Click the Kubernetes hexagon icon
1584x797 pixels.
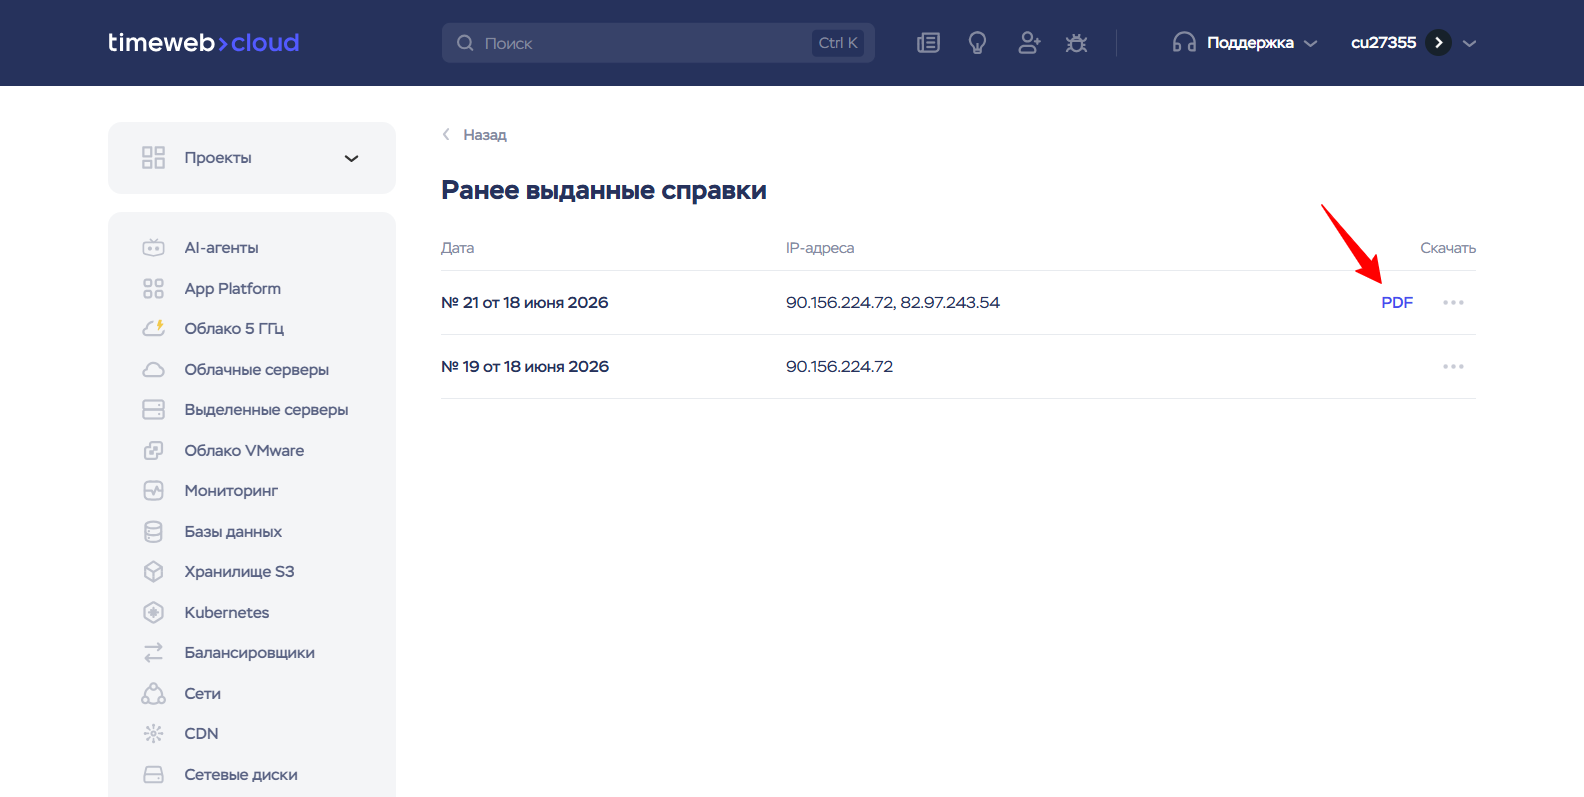point(153,612)
